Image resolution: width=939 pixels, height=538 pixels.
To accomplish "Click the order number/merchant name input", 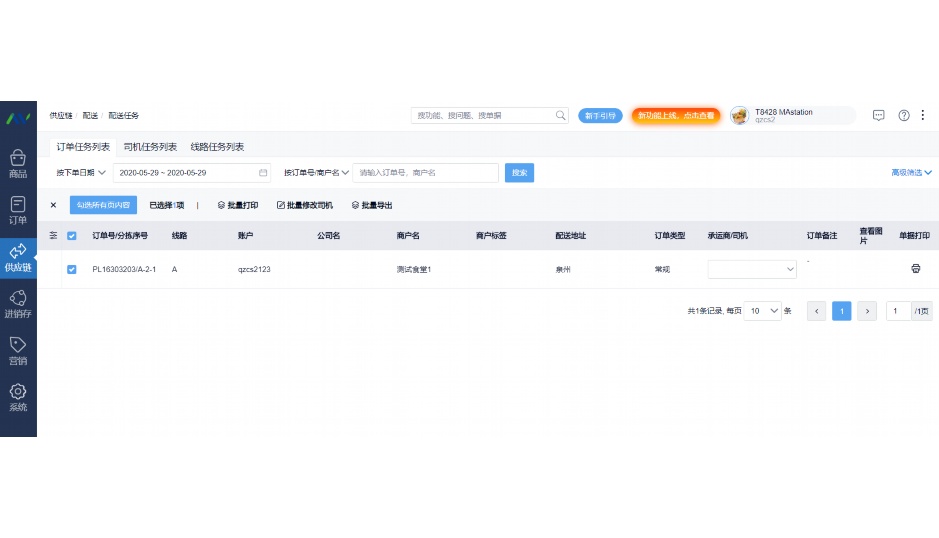I will pos(425,173).
